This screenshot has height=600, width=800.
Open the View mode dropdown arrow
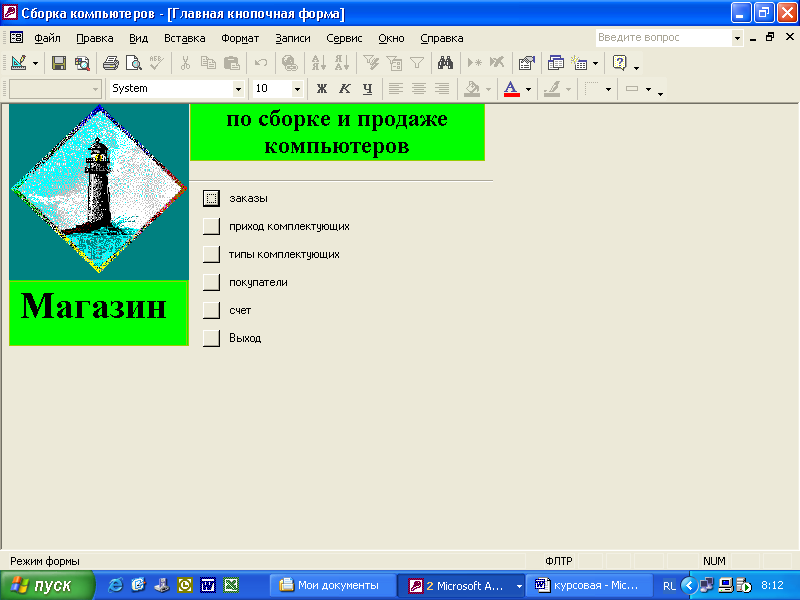tap(35, 64)
